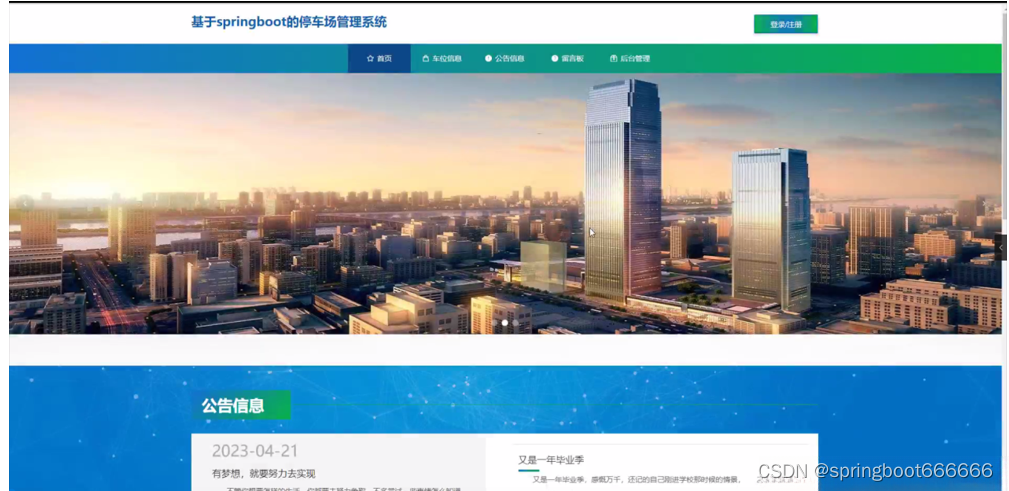The height and width of the screenshot is (491, 1009).
Task: Click site title 基于springboot的停车场管理系统
Action: [x=289, y=23]
